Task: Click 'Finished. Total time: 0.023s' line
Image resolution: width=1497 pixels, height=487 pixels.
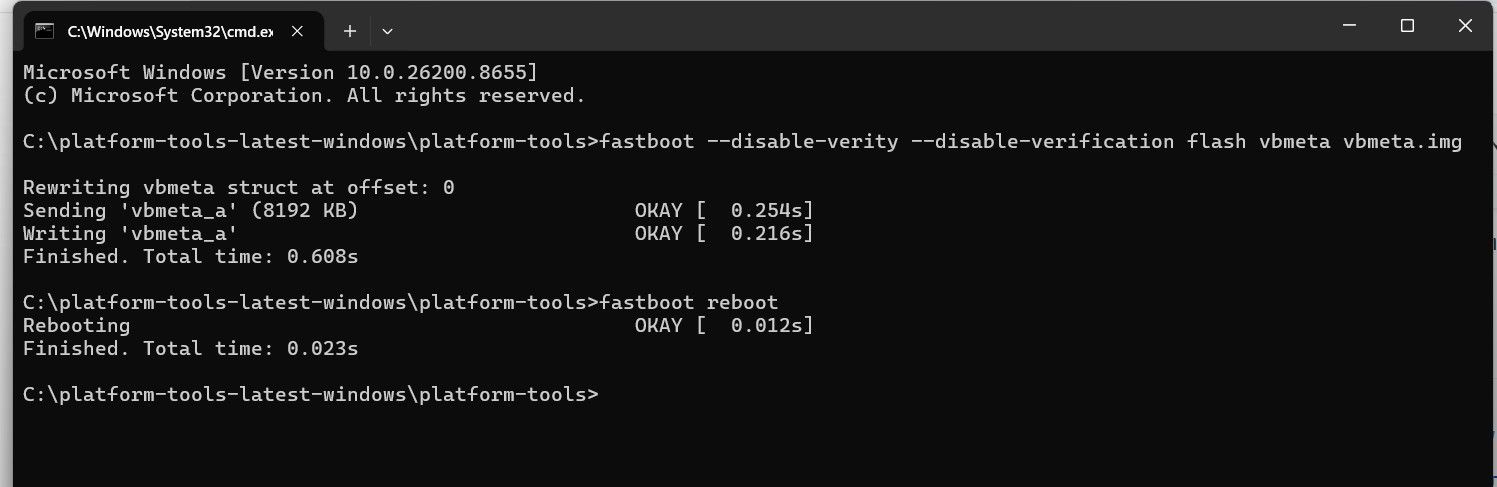Action: click(x=190, y=349)
